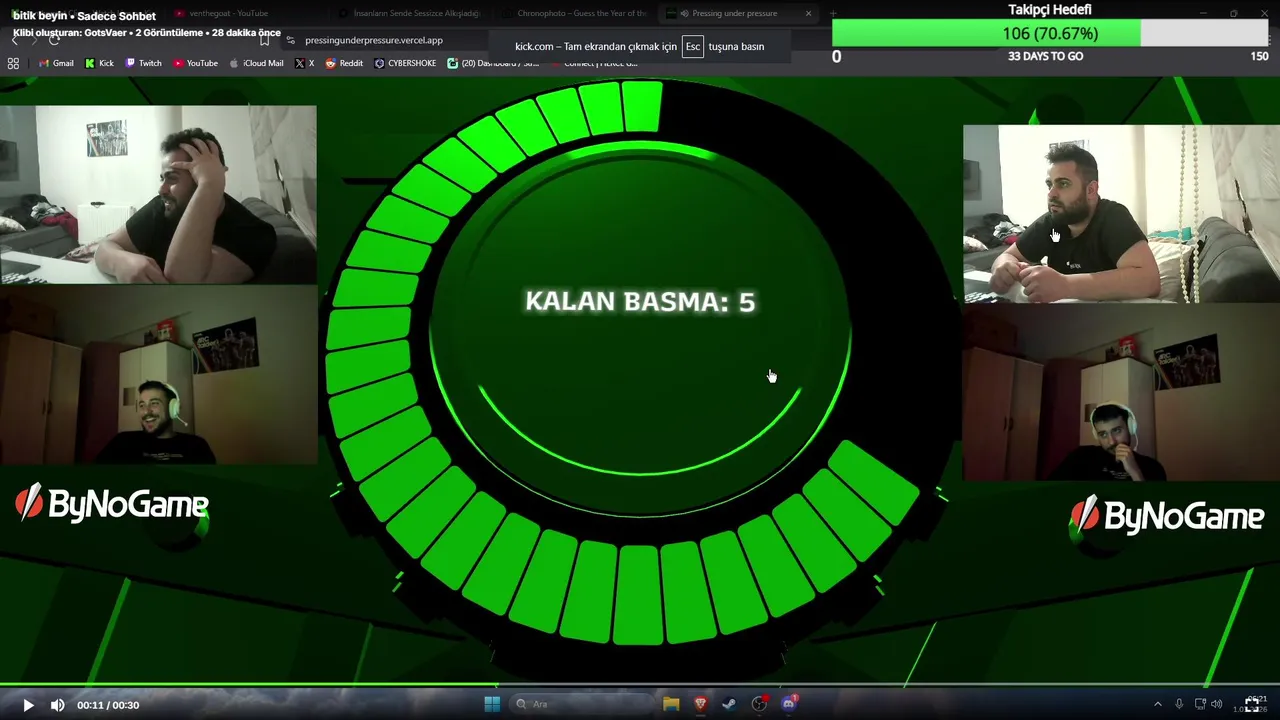Open the Reddit bookmark
Image resolution: width=1280 pixels, height=720 pixels.
coord(344,63)
